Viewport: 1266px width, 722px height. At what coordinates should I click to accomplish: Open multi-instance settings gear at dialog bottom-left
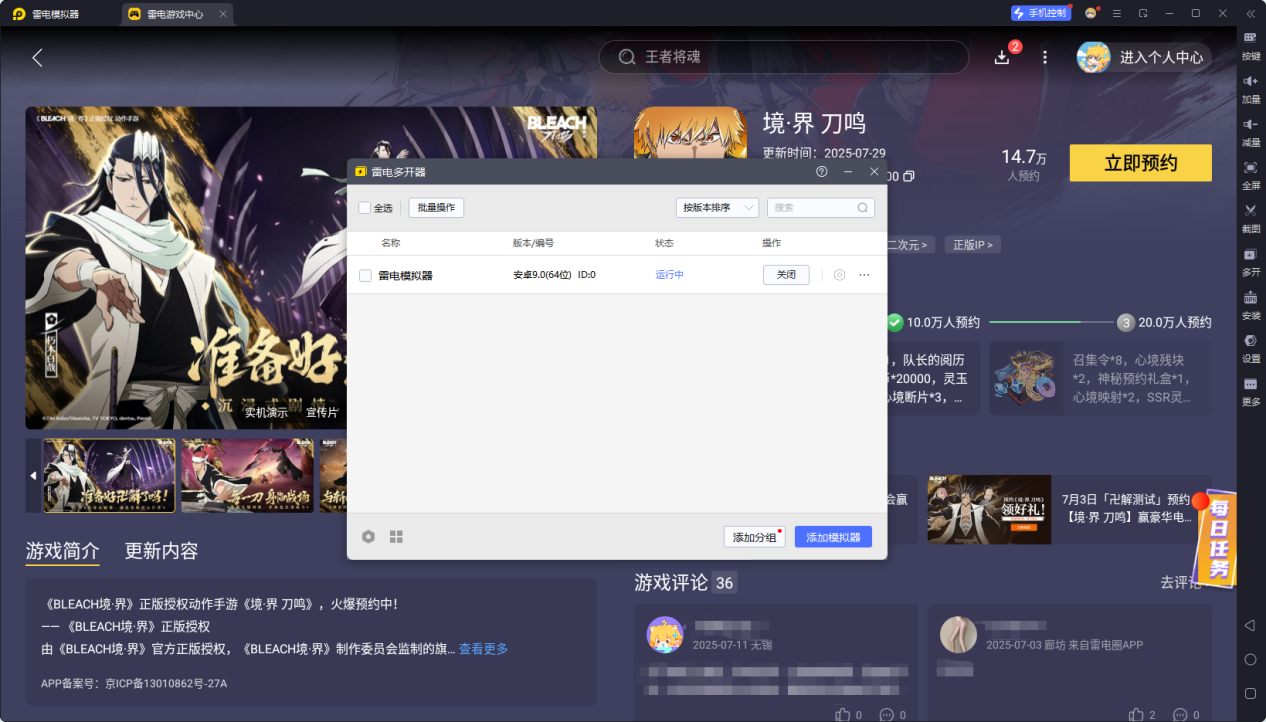pos(368,537)
